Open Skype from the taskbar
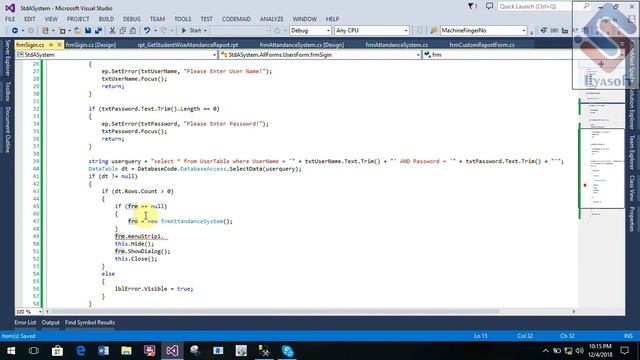This screenshot has width=640, height=360. point(287,351)
